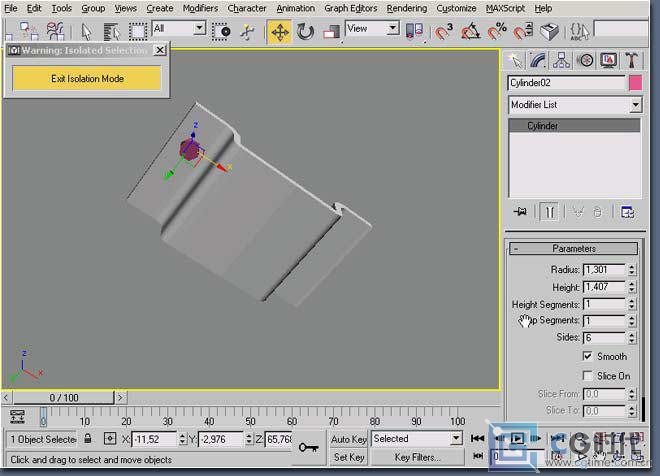660x476 pixels.
Task: Adjust the Radius spinner arrows
Action: pyautogui.click(x=632, y=270)
